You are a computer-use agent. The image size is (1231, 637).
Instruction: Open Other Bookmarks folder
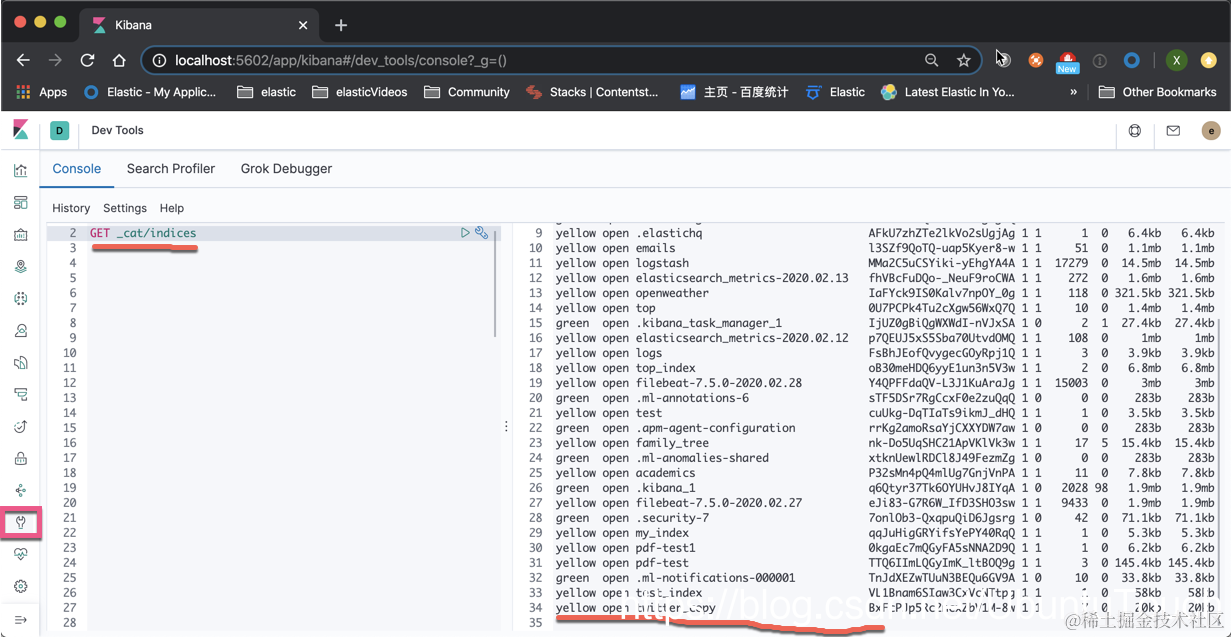1157,92
